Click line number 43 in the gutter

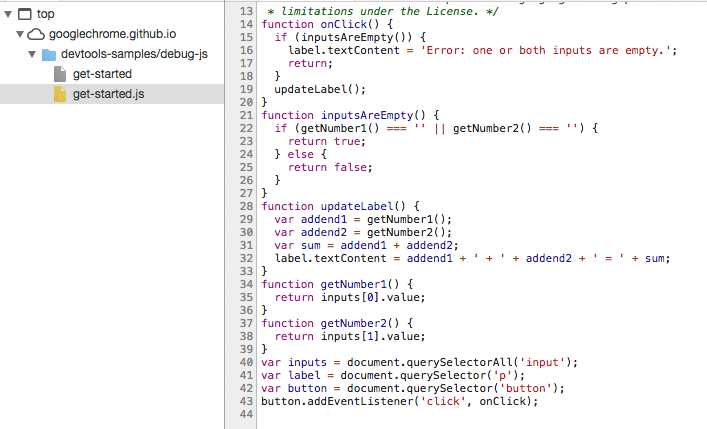point(246,401)
